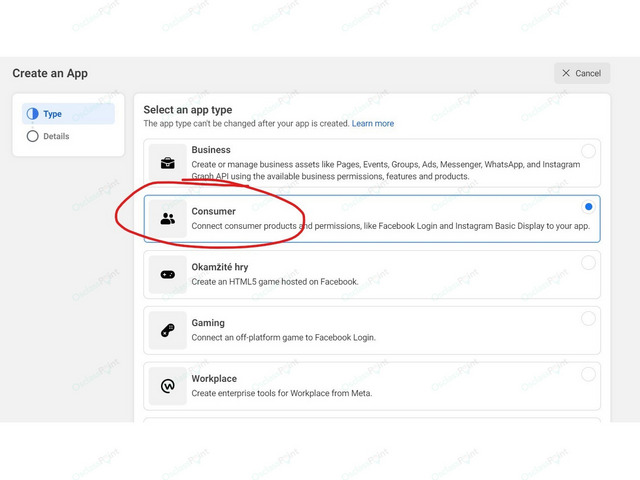Click the 'Create an App' title
Screen dimensions: 640x480
(50, 73)
